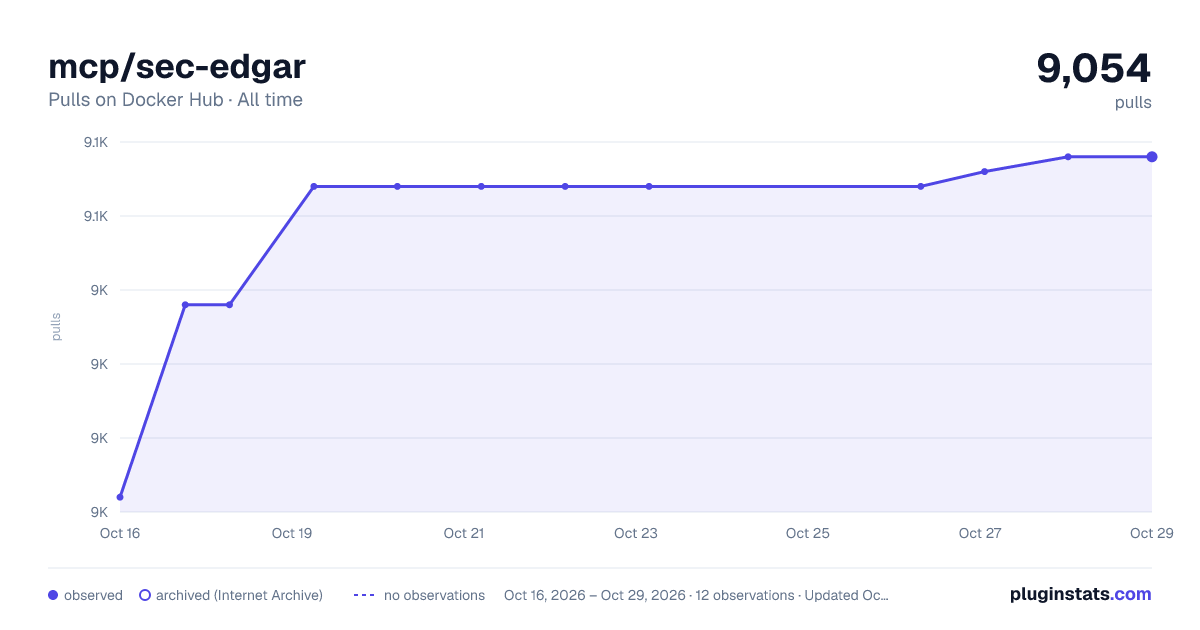Click the date range and observations footer text

696,595
